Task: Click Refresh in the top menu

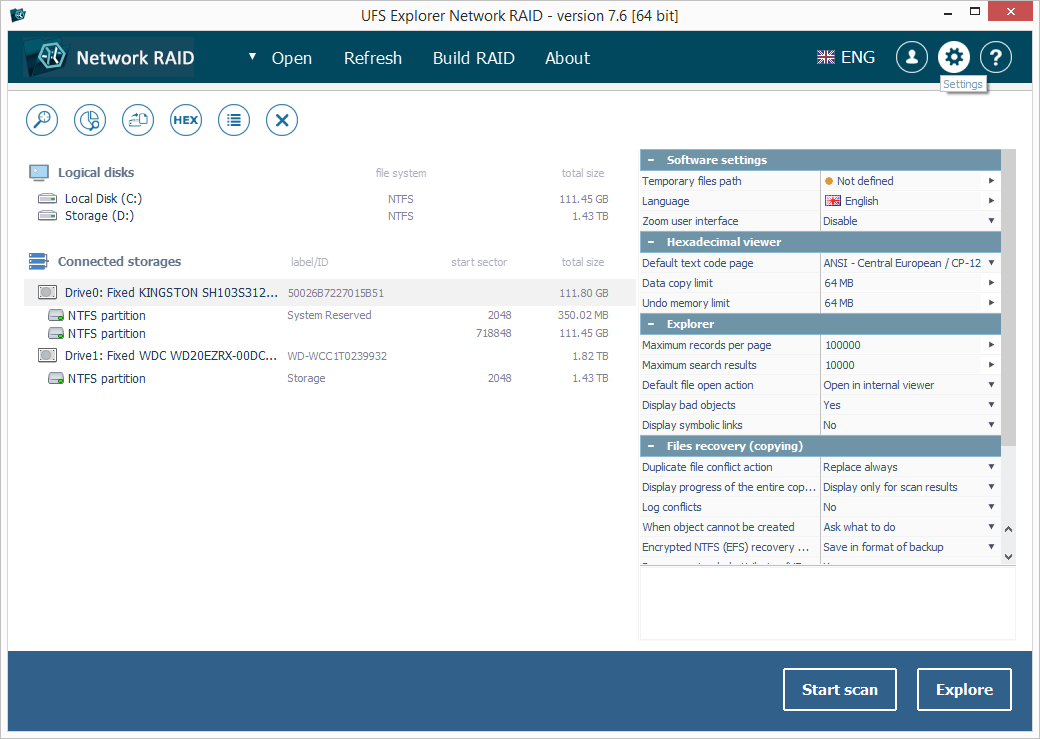Action: coord(373,58)
